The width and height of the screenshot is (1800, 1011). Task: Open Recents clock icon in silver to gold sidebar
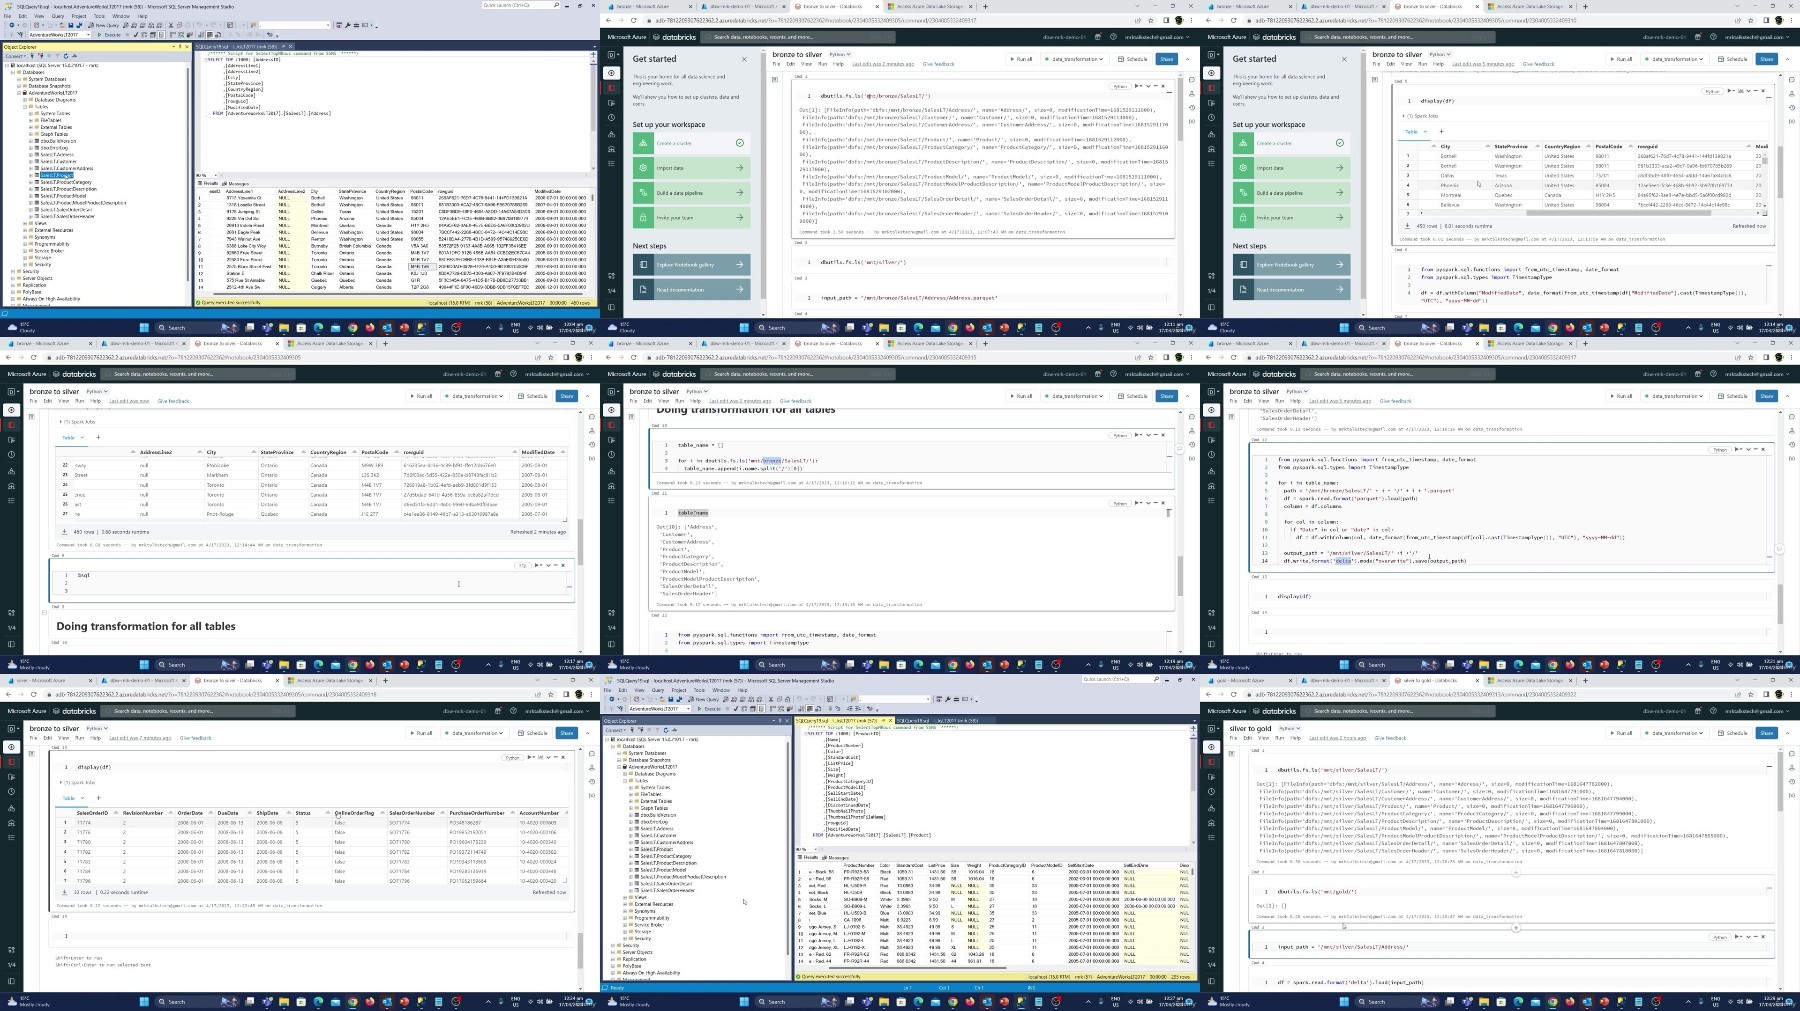point(1211,791)
